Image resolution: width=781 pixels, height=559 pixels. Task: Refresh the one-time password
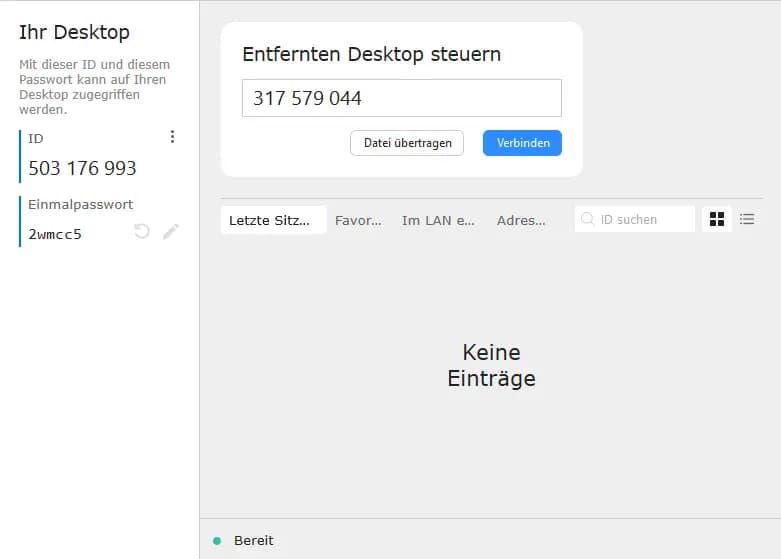[142, 232]
